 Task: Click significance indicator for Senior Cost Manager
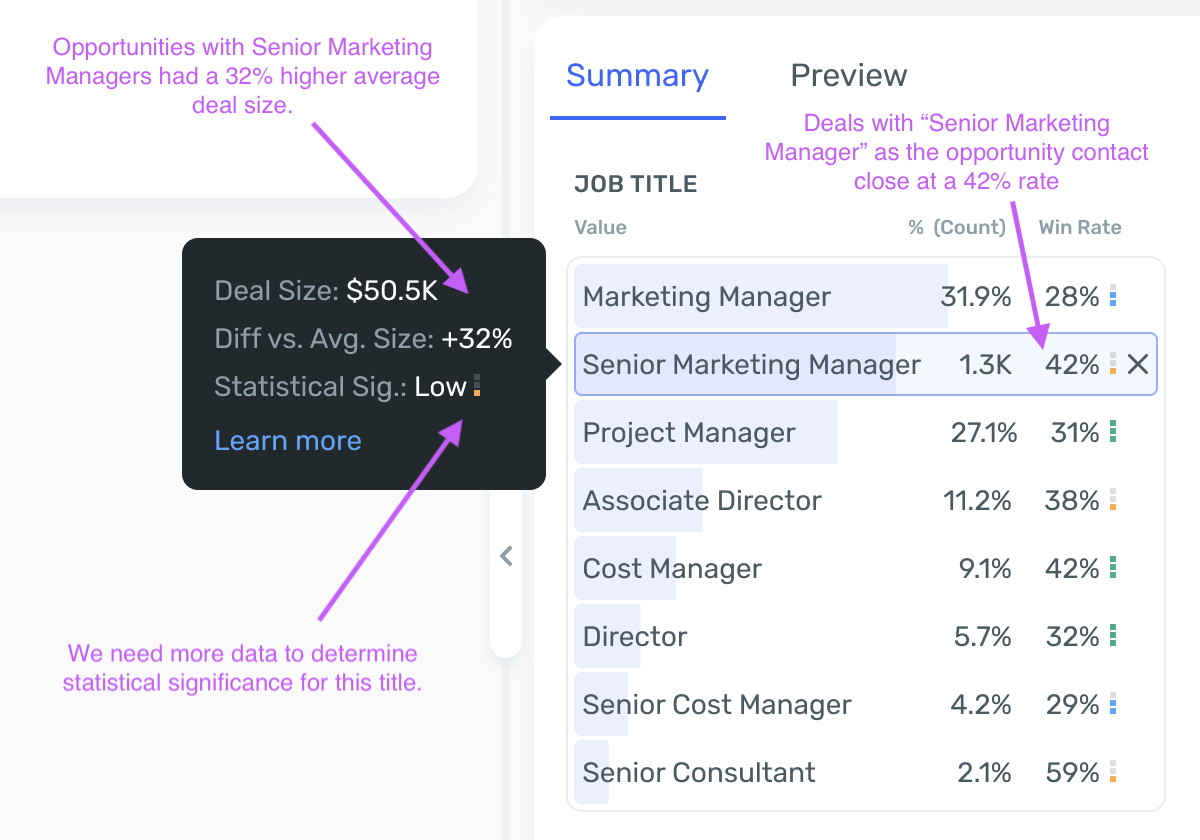click(x=1113, y=705)
